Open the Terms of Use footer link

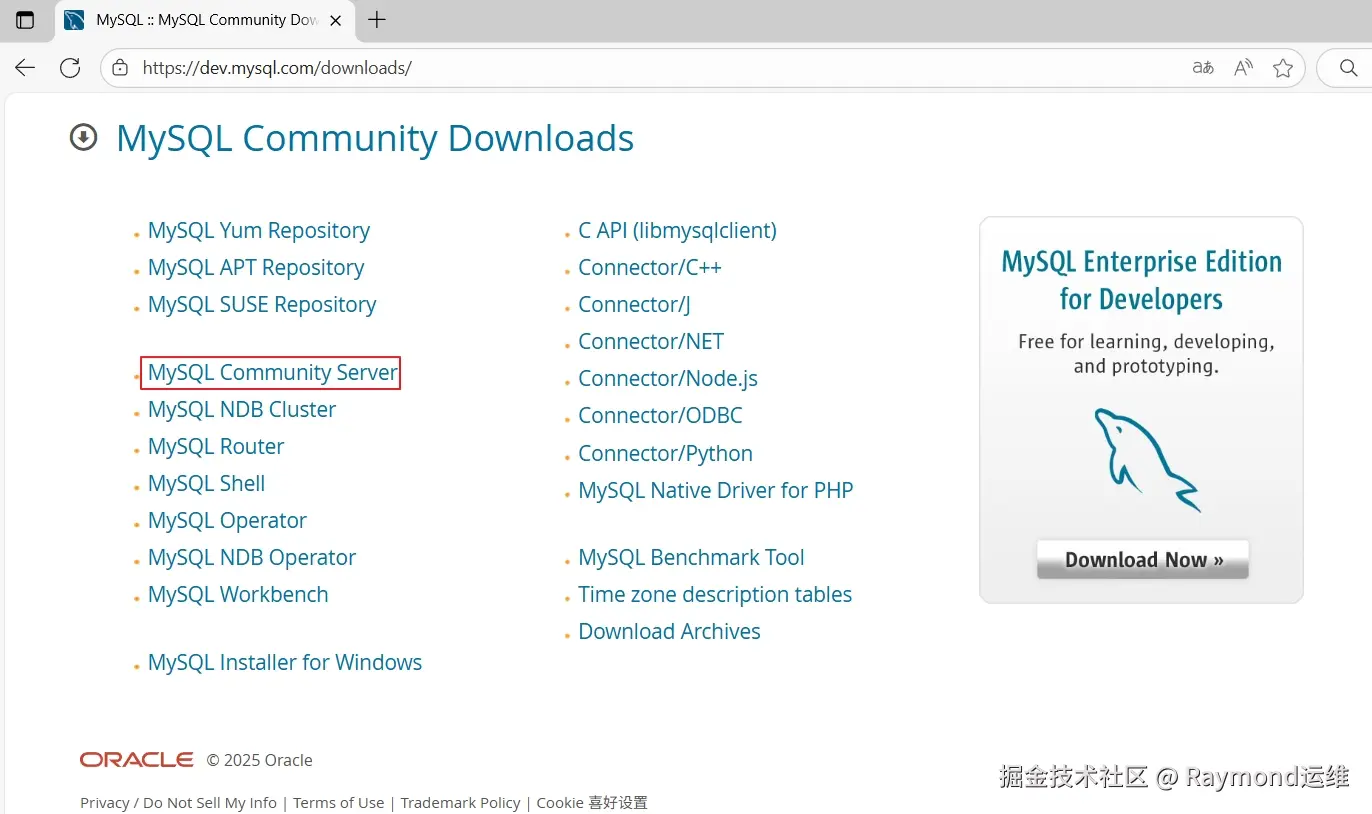click(338, 803)
